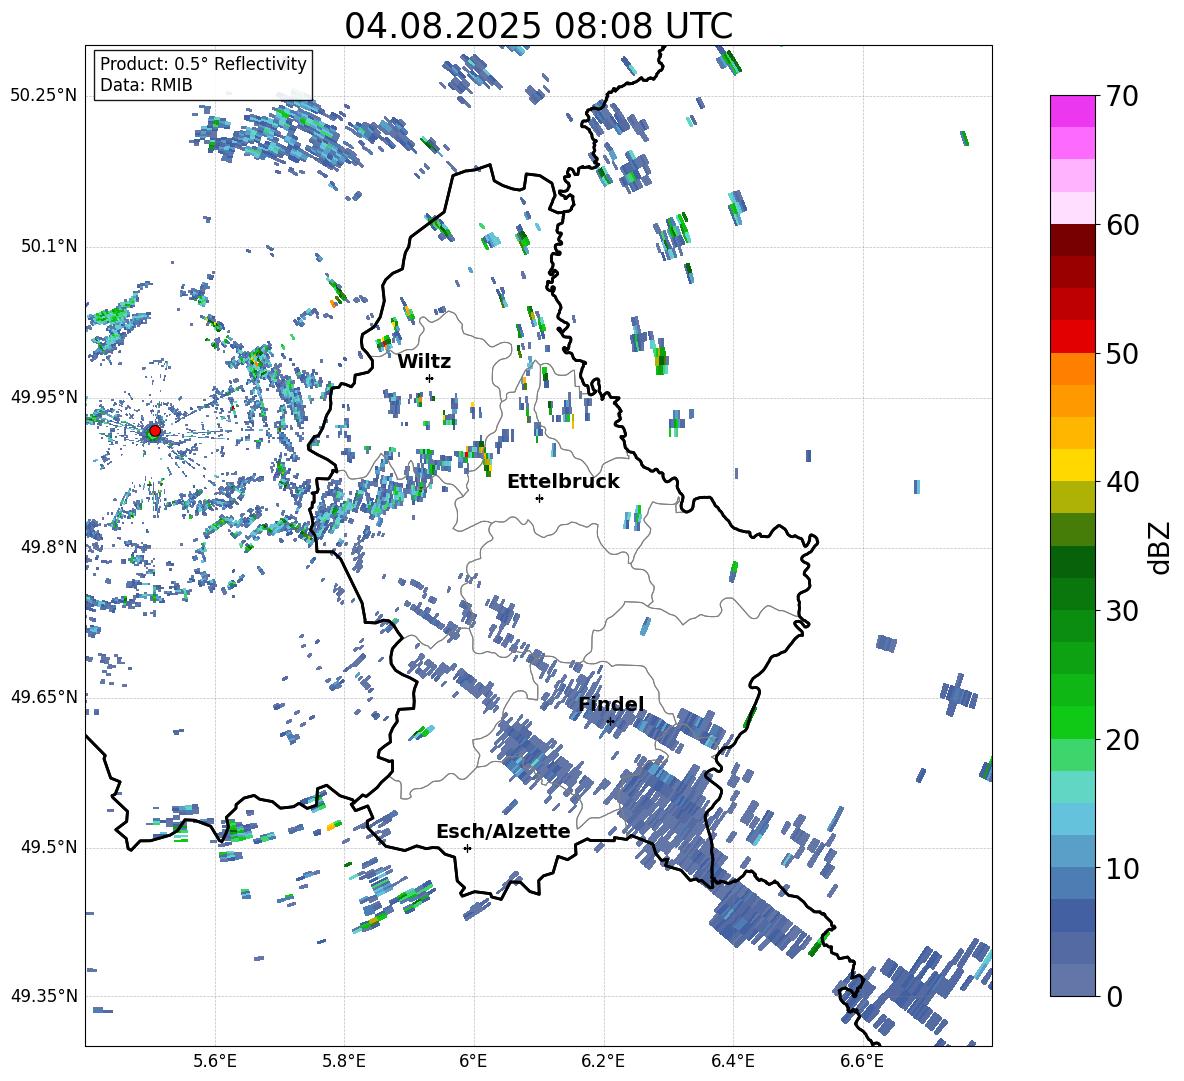Click the 5.8°E longitude label
Viewport: 1184px width, 1081px height.
click(x=344, y=1061)
